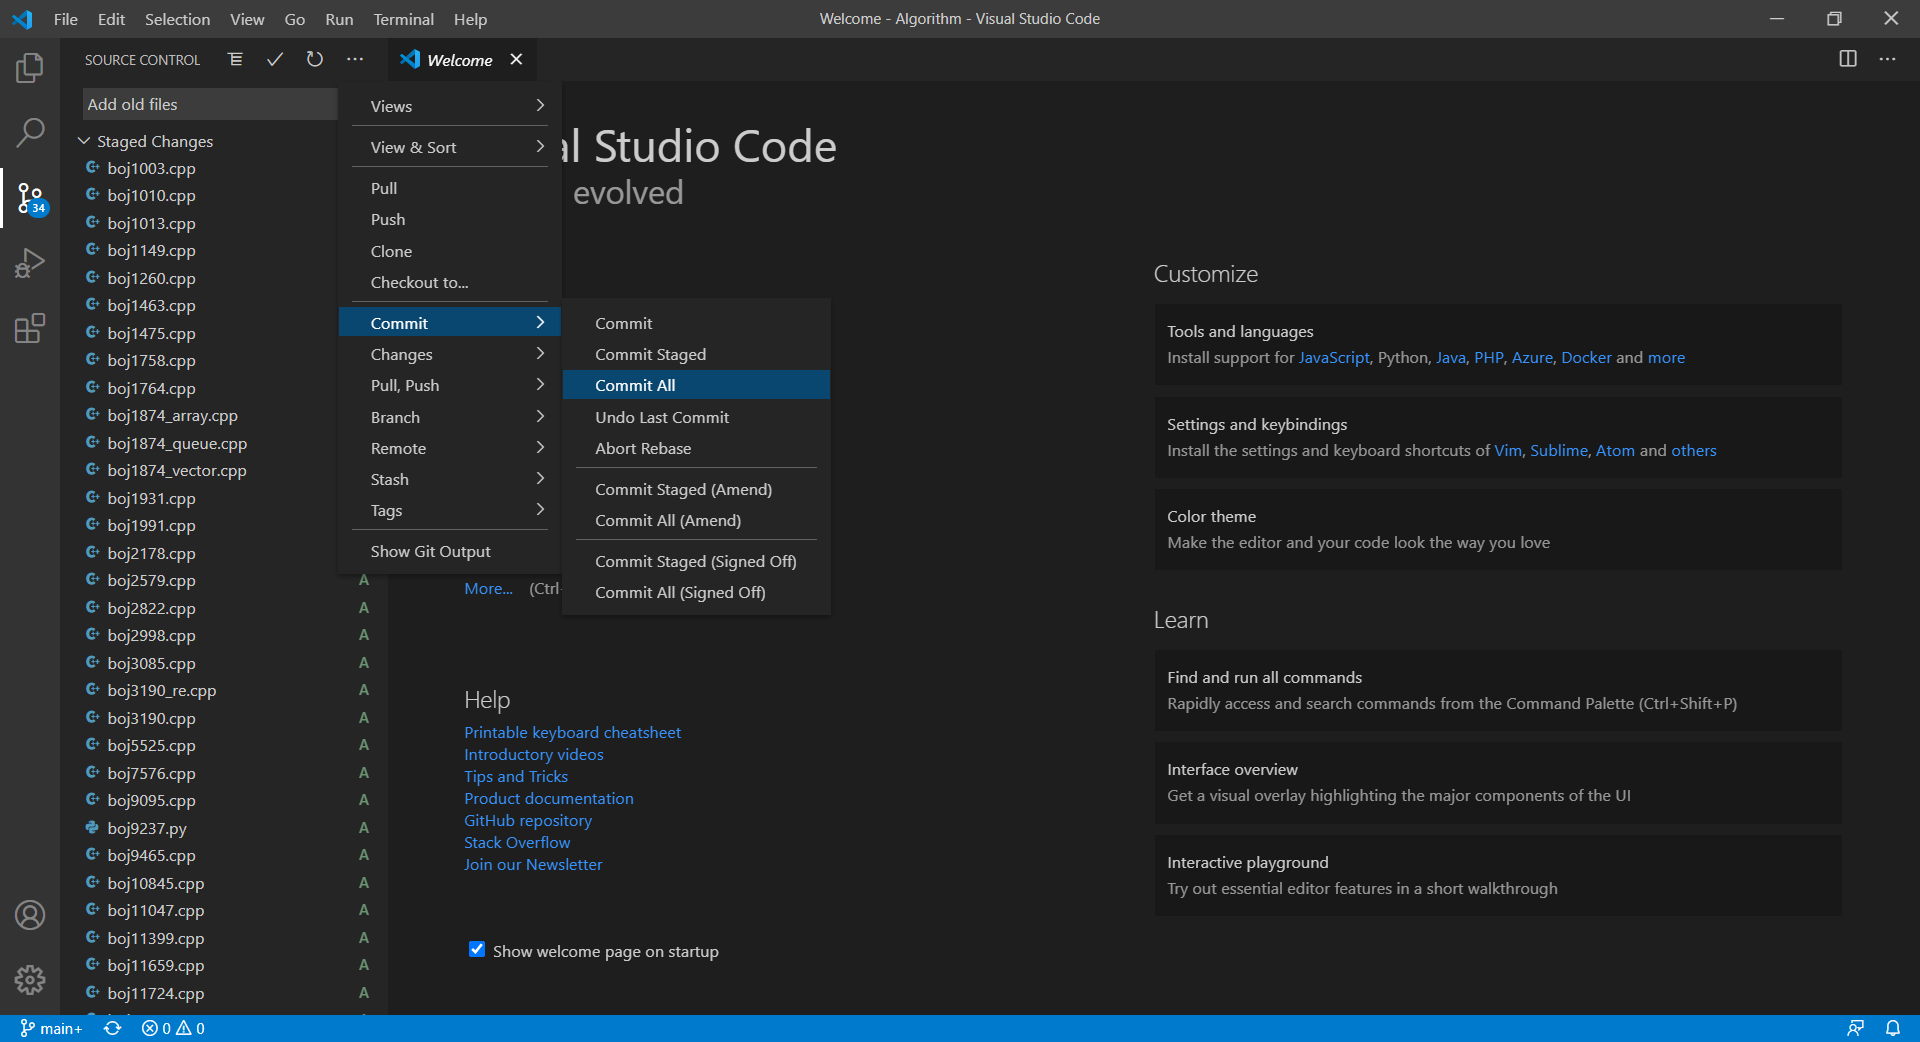The image size is (1920, 1042).
Task: Open the Find and run all commands card
Action: [x=1498, y=690]
